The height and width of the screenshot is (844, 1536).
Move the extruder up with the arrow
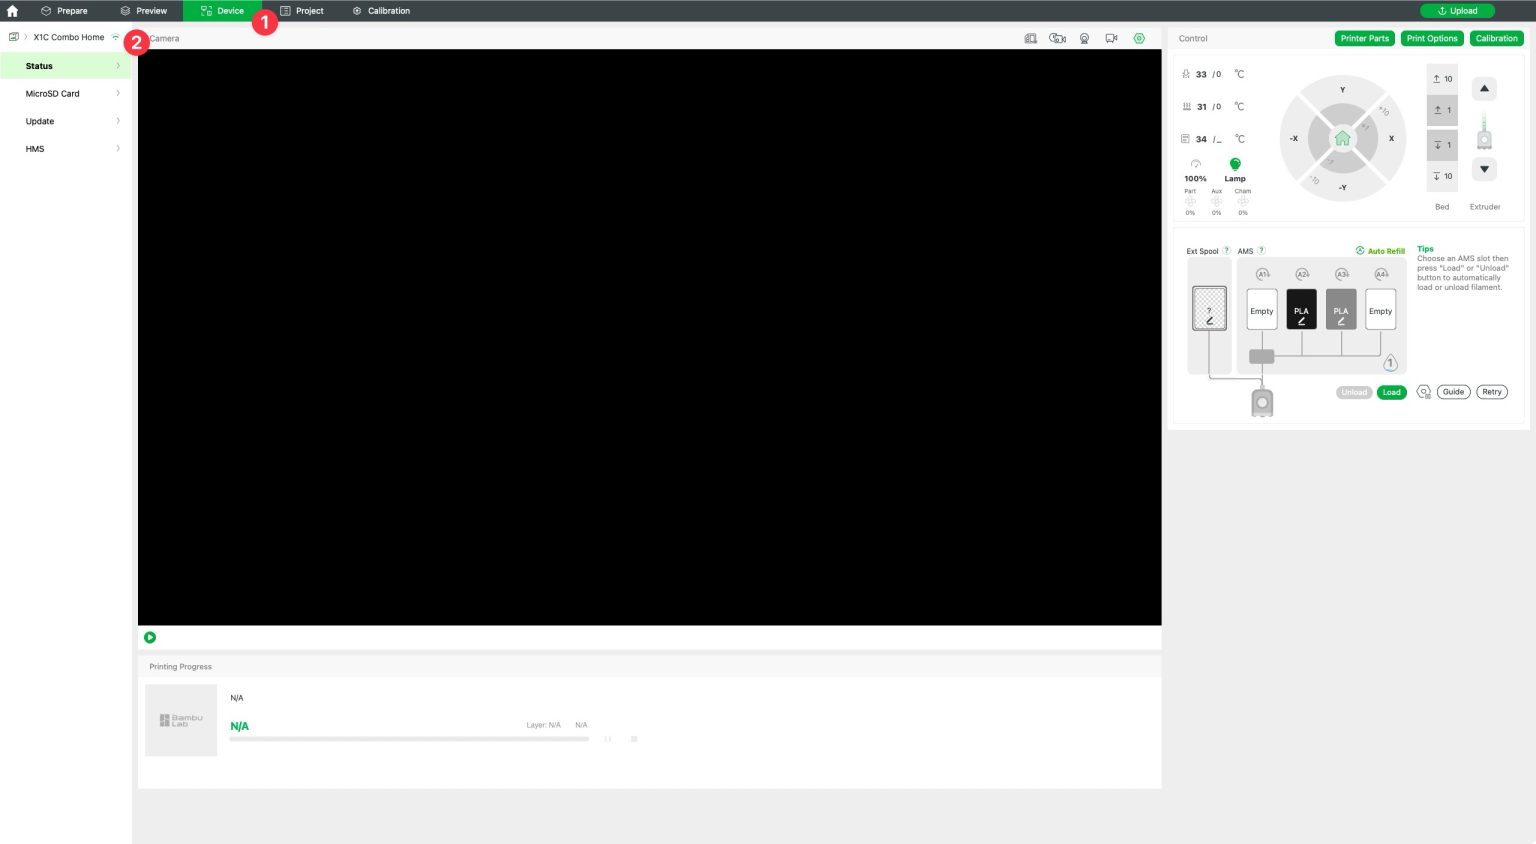(x=1484, y=88)
